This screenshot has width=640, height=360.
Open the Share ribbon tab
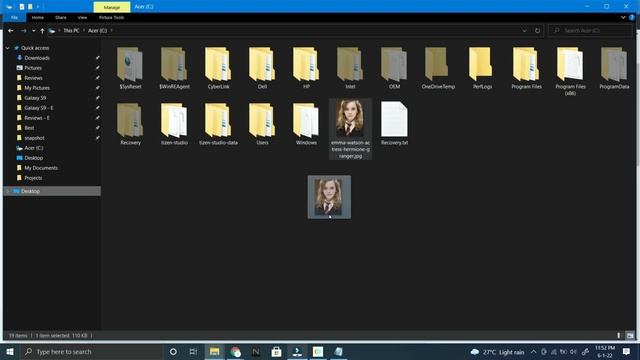click(x=61, y=18)
